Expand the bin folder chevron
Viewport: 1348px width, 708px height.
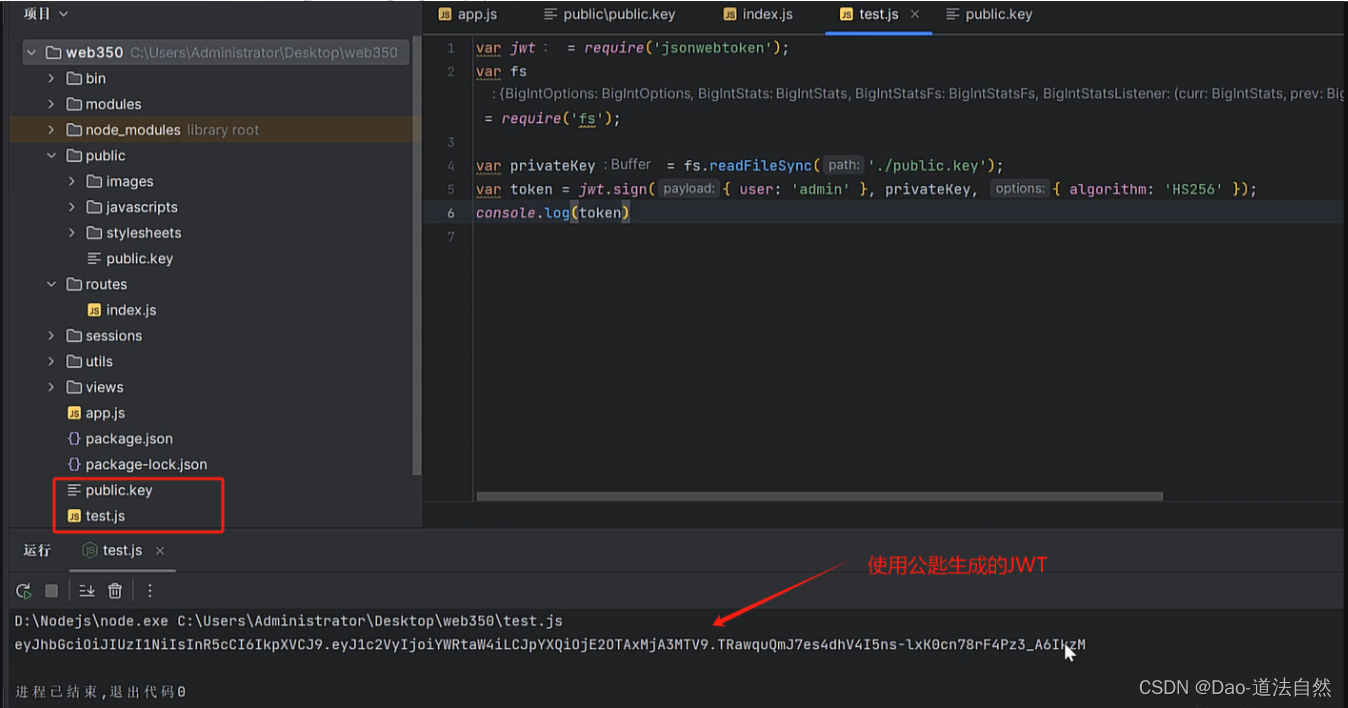(x=51, y=78)
